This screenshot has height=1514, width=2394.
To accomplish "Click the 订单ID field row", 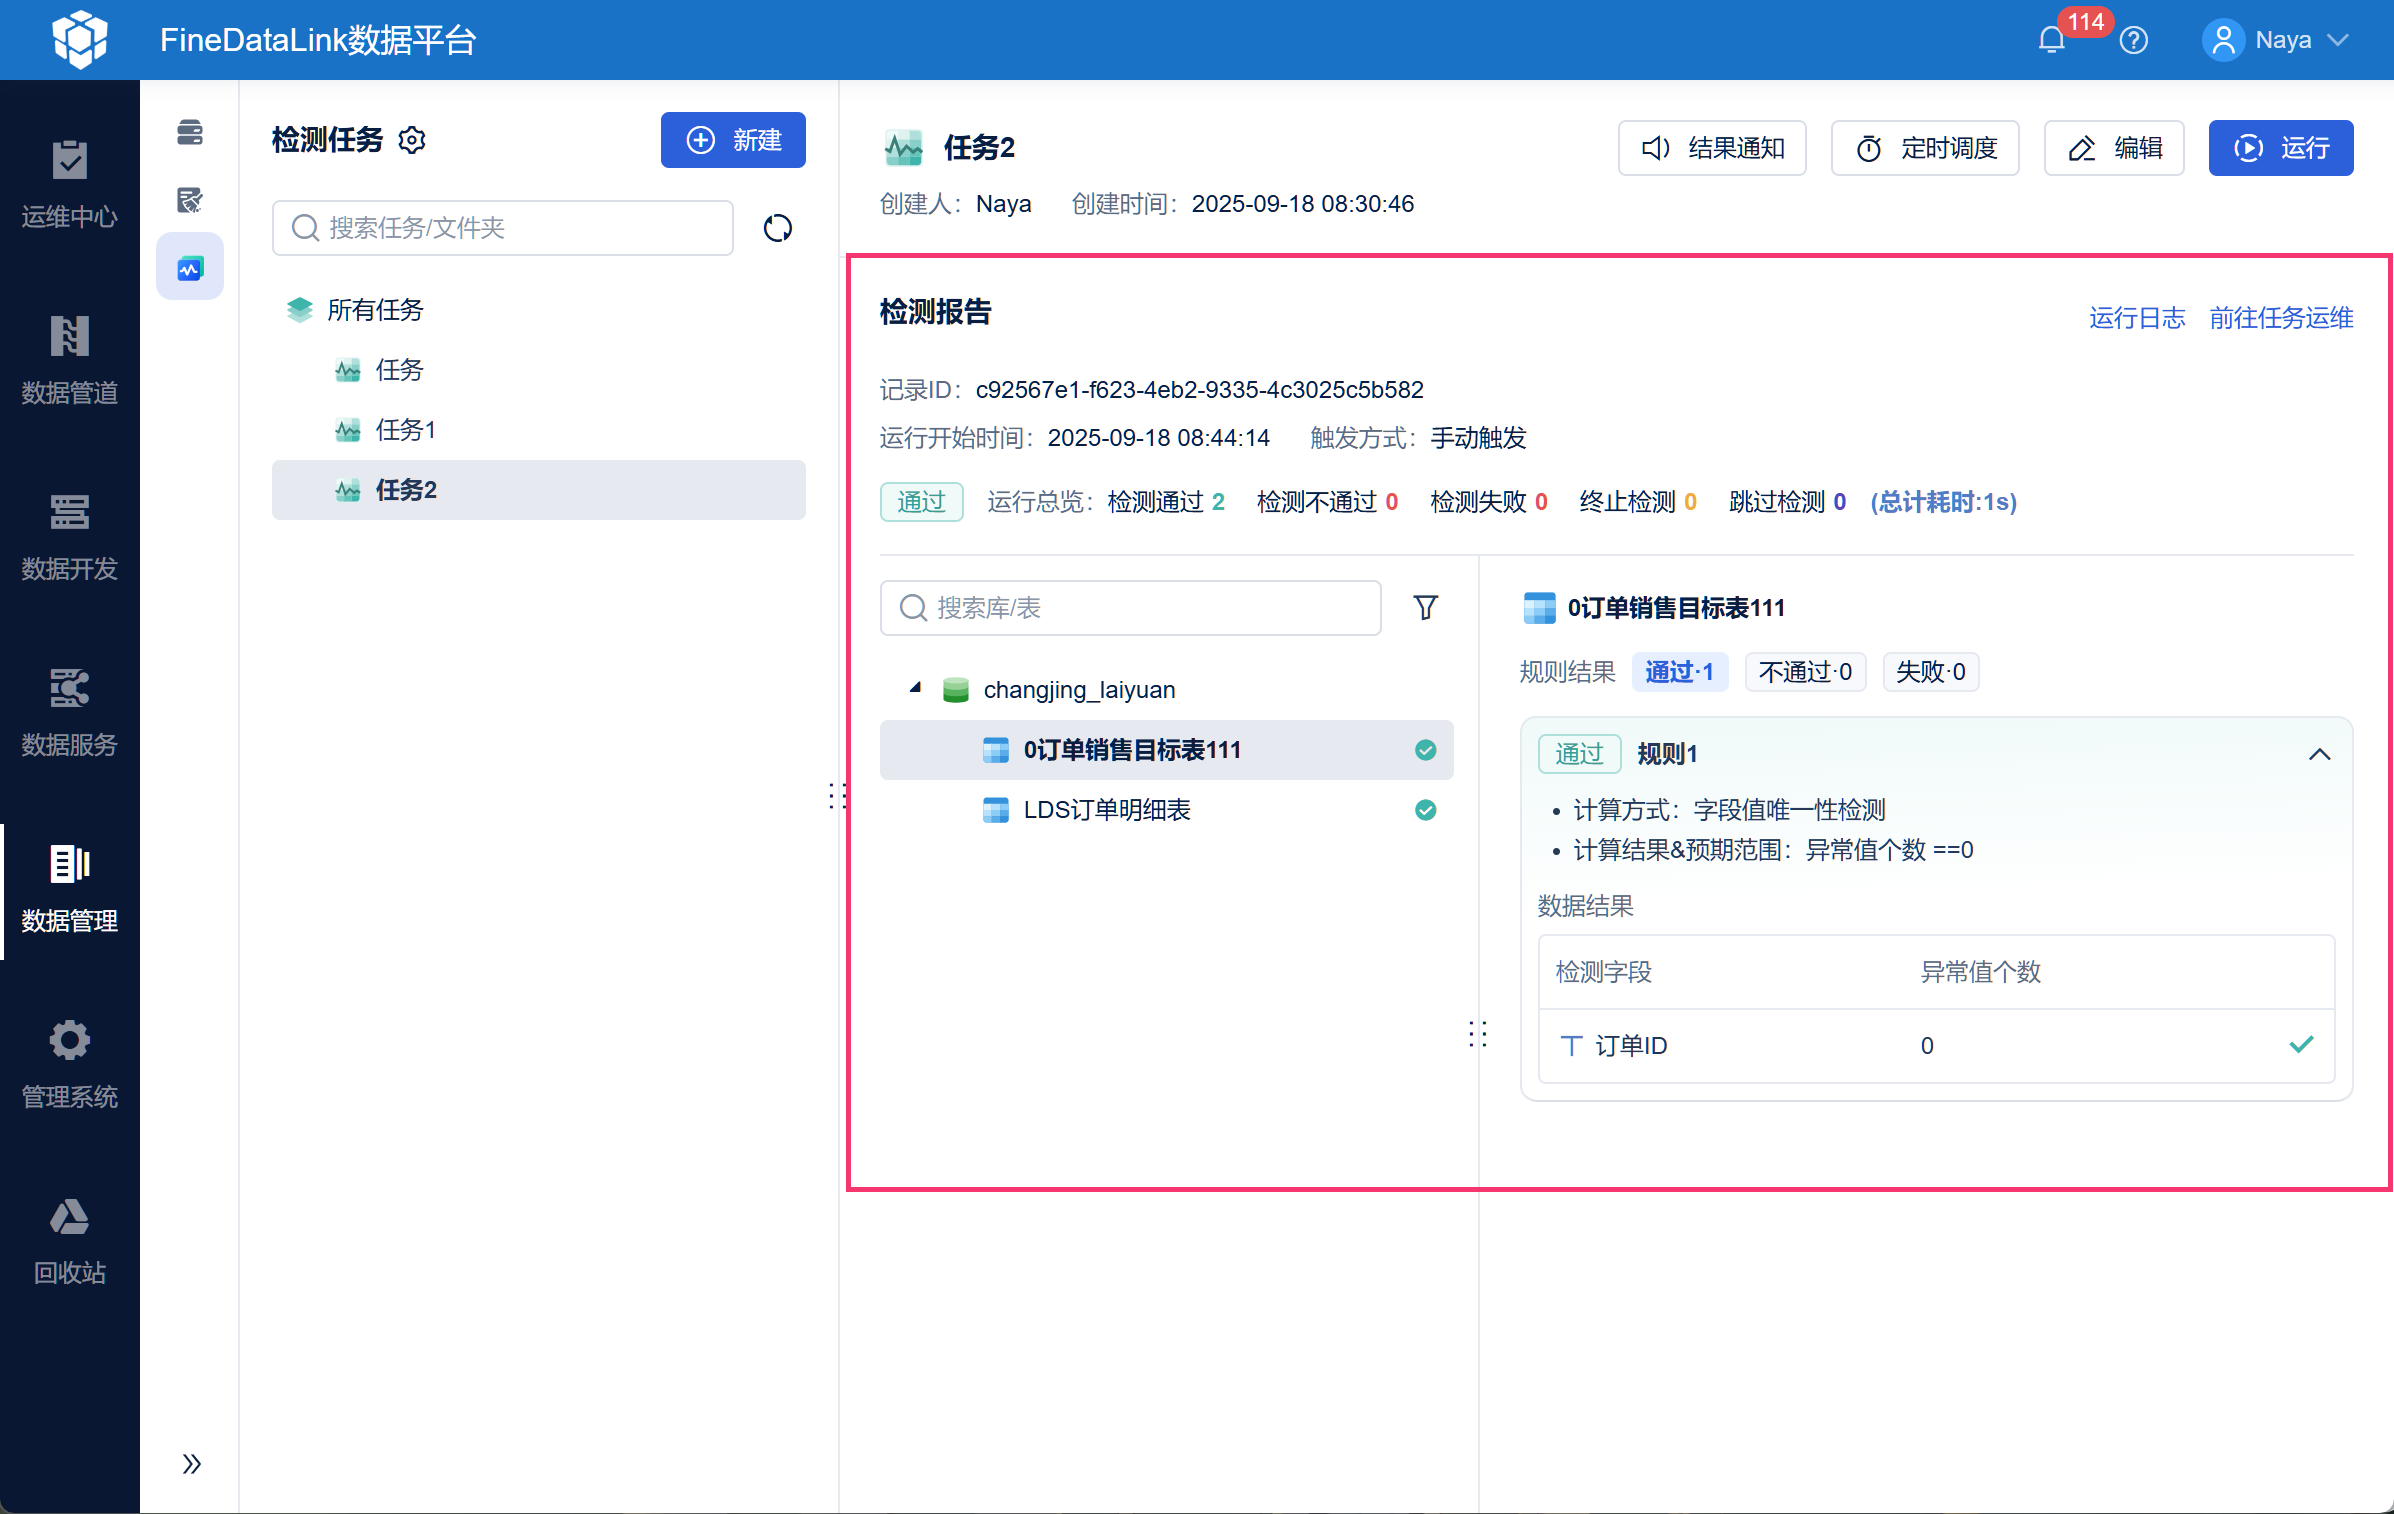I will pos(1937,1046).
